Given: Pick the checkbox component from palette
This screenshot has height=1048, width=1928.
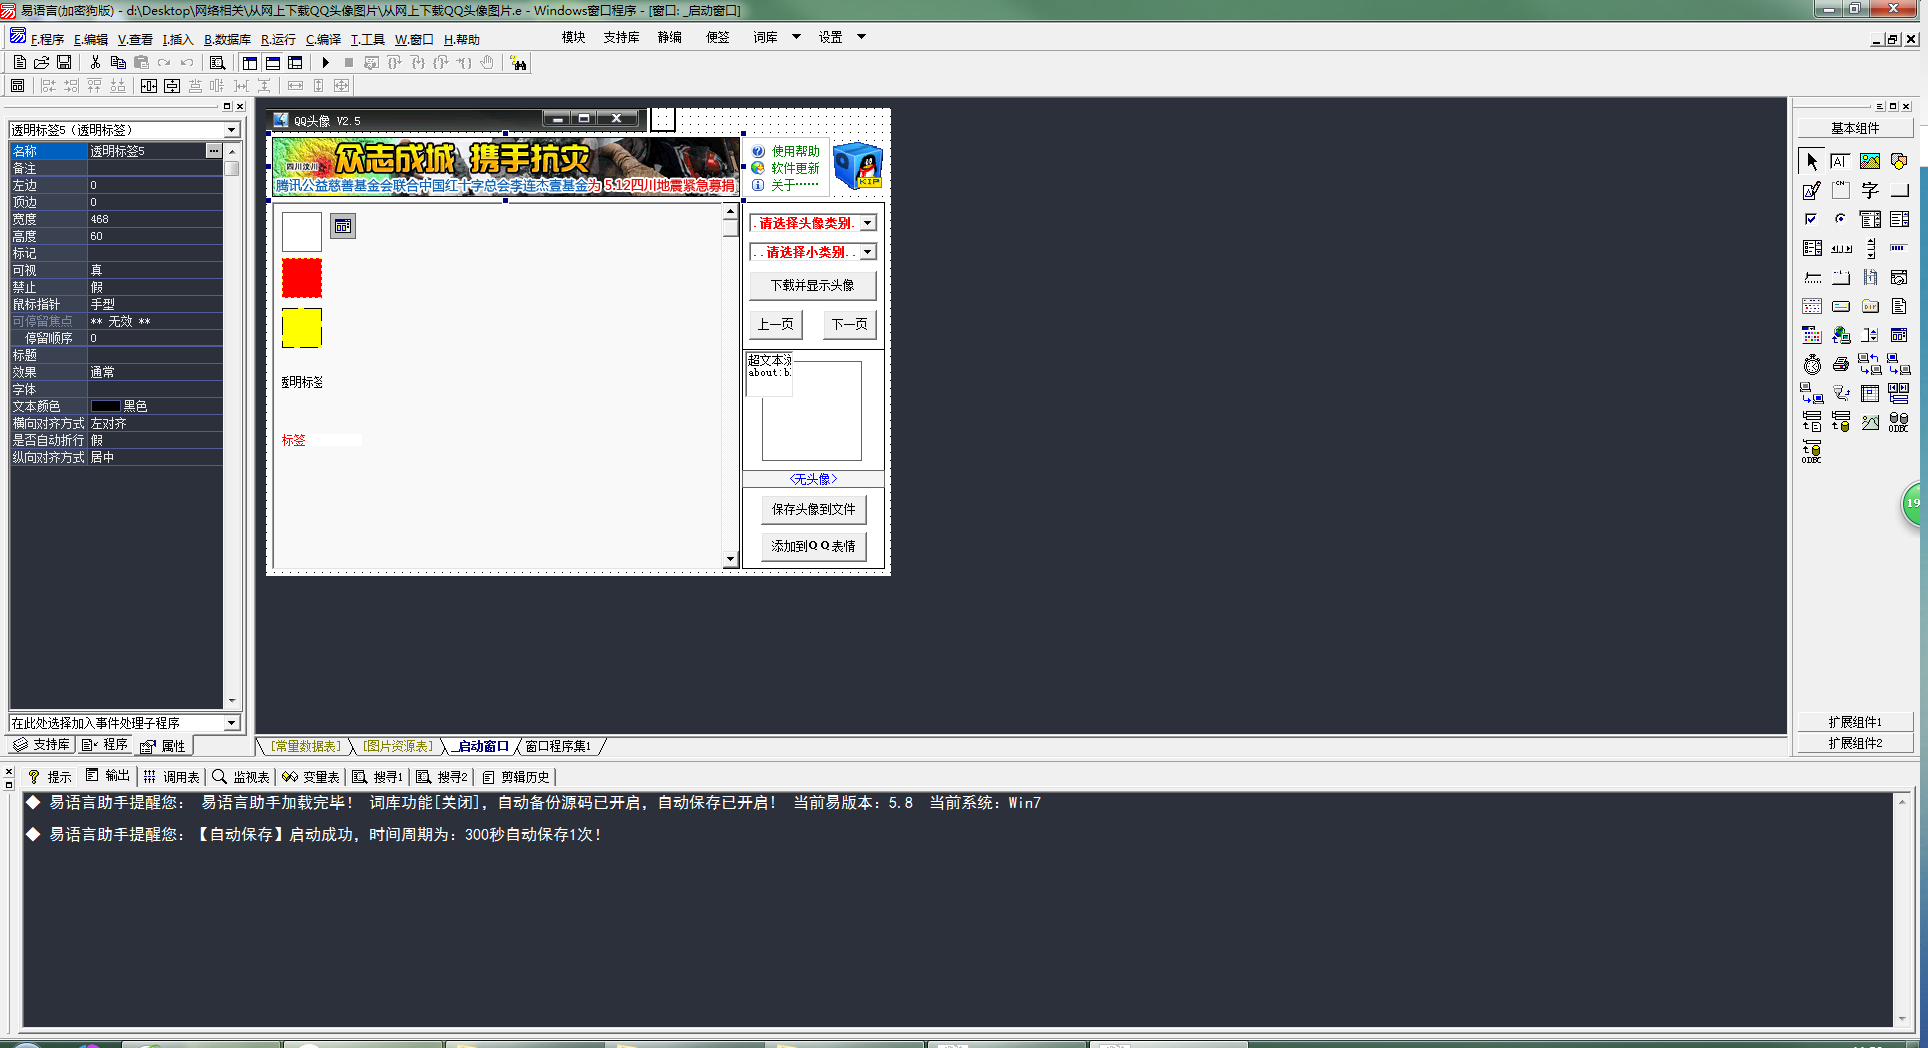Looking at the screenshot, I should pyautogui.click(x=1811, y=219).
